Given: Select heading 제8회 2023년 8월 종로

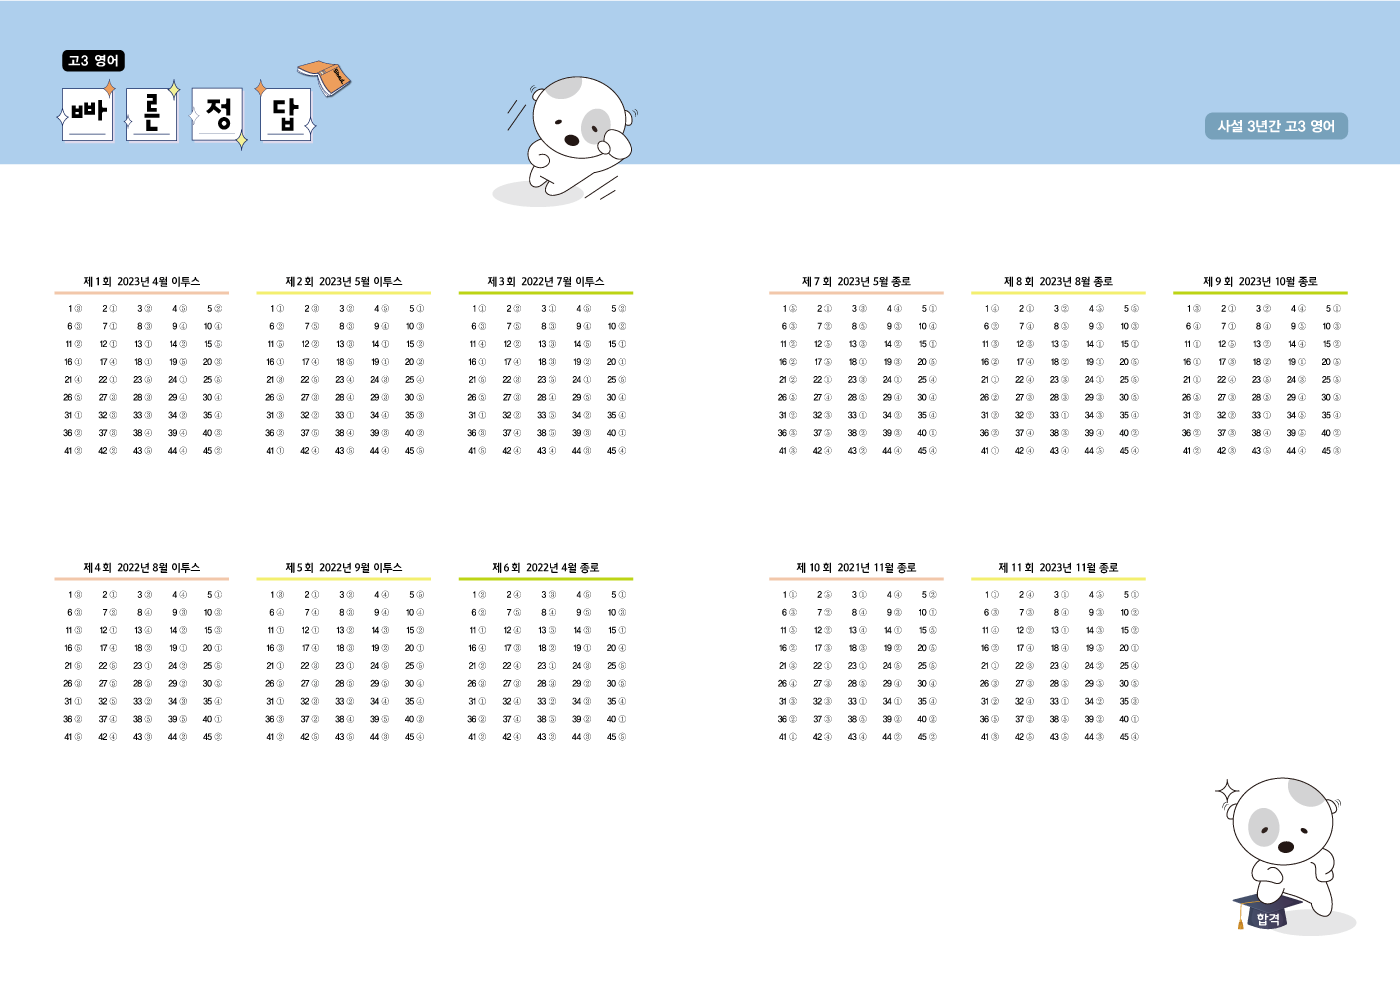Looking at the screenshot, I should 1058,282.
